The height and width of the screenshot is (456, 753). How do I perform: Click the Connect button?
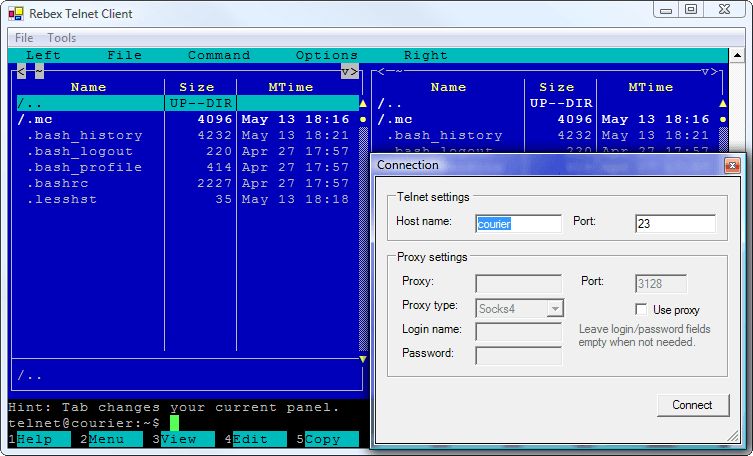click(x=693, y=405)
